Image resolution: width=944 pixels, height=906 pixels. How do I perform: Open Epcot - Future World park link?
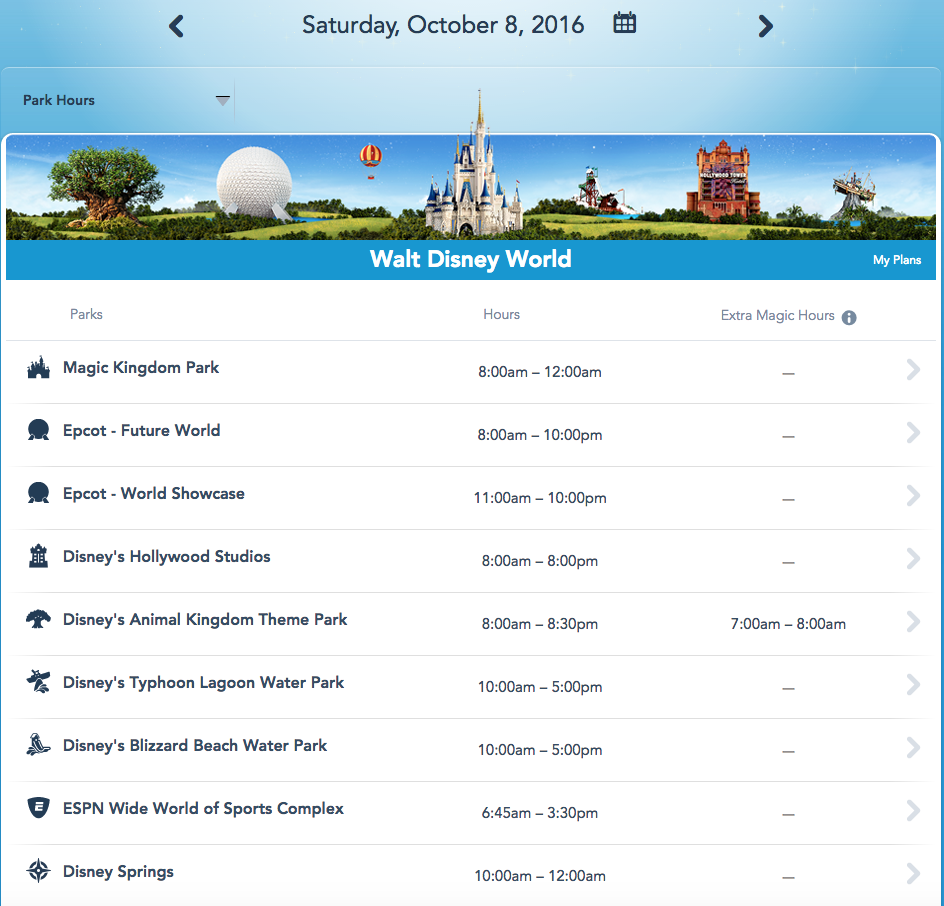[141, 431]
